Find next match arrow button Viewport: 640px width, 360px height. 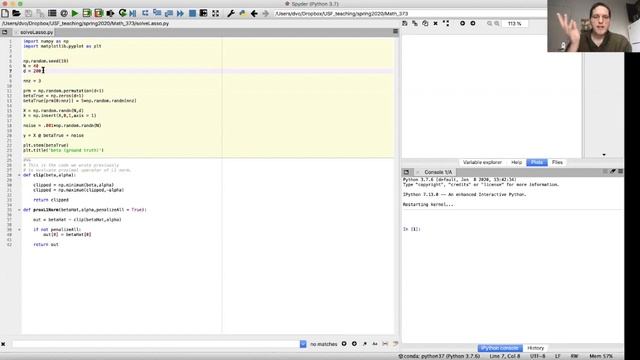(354, 344)
